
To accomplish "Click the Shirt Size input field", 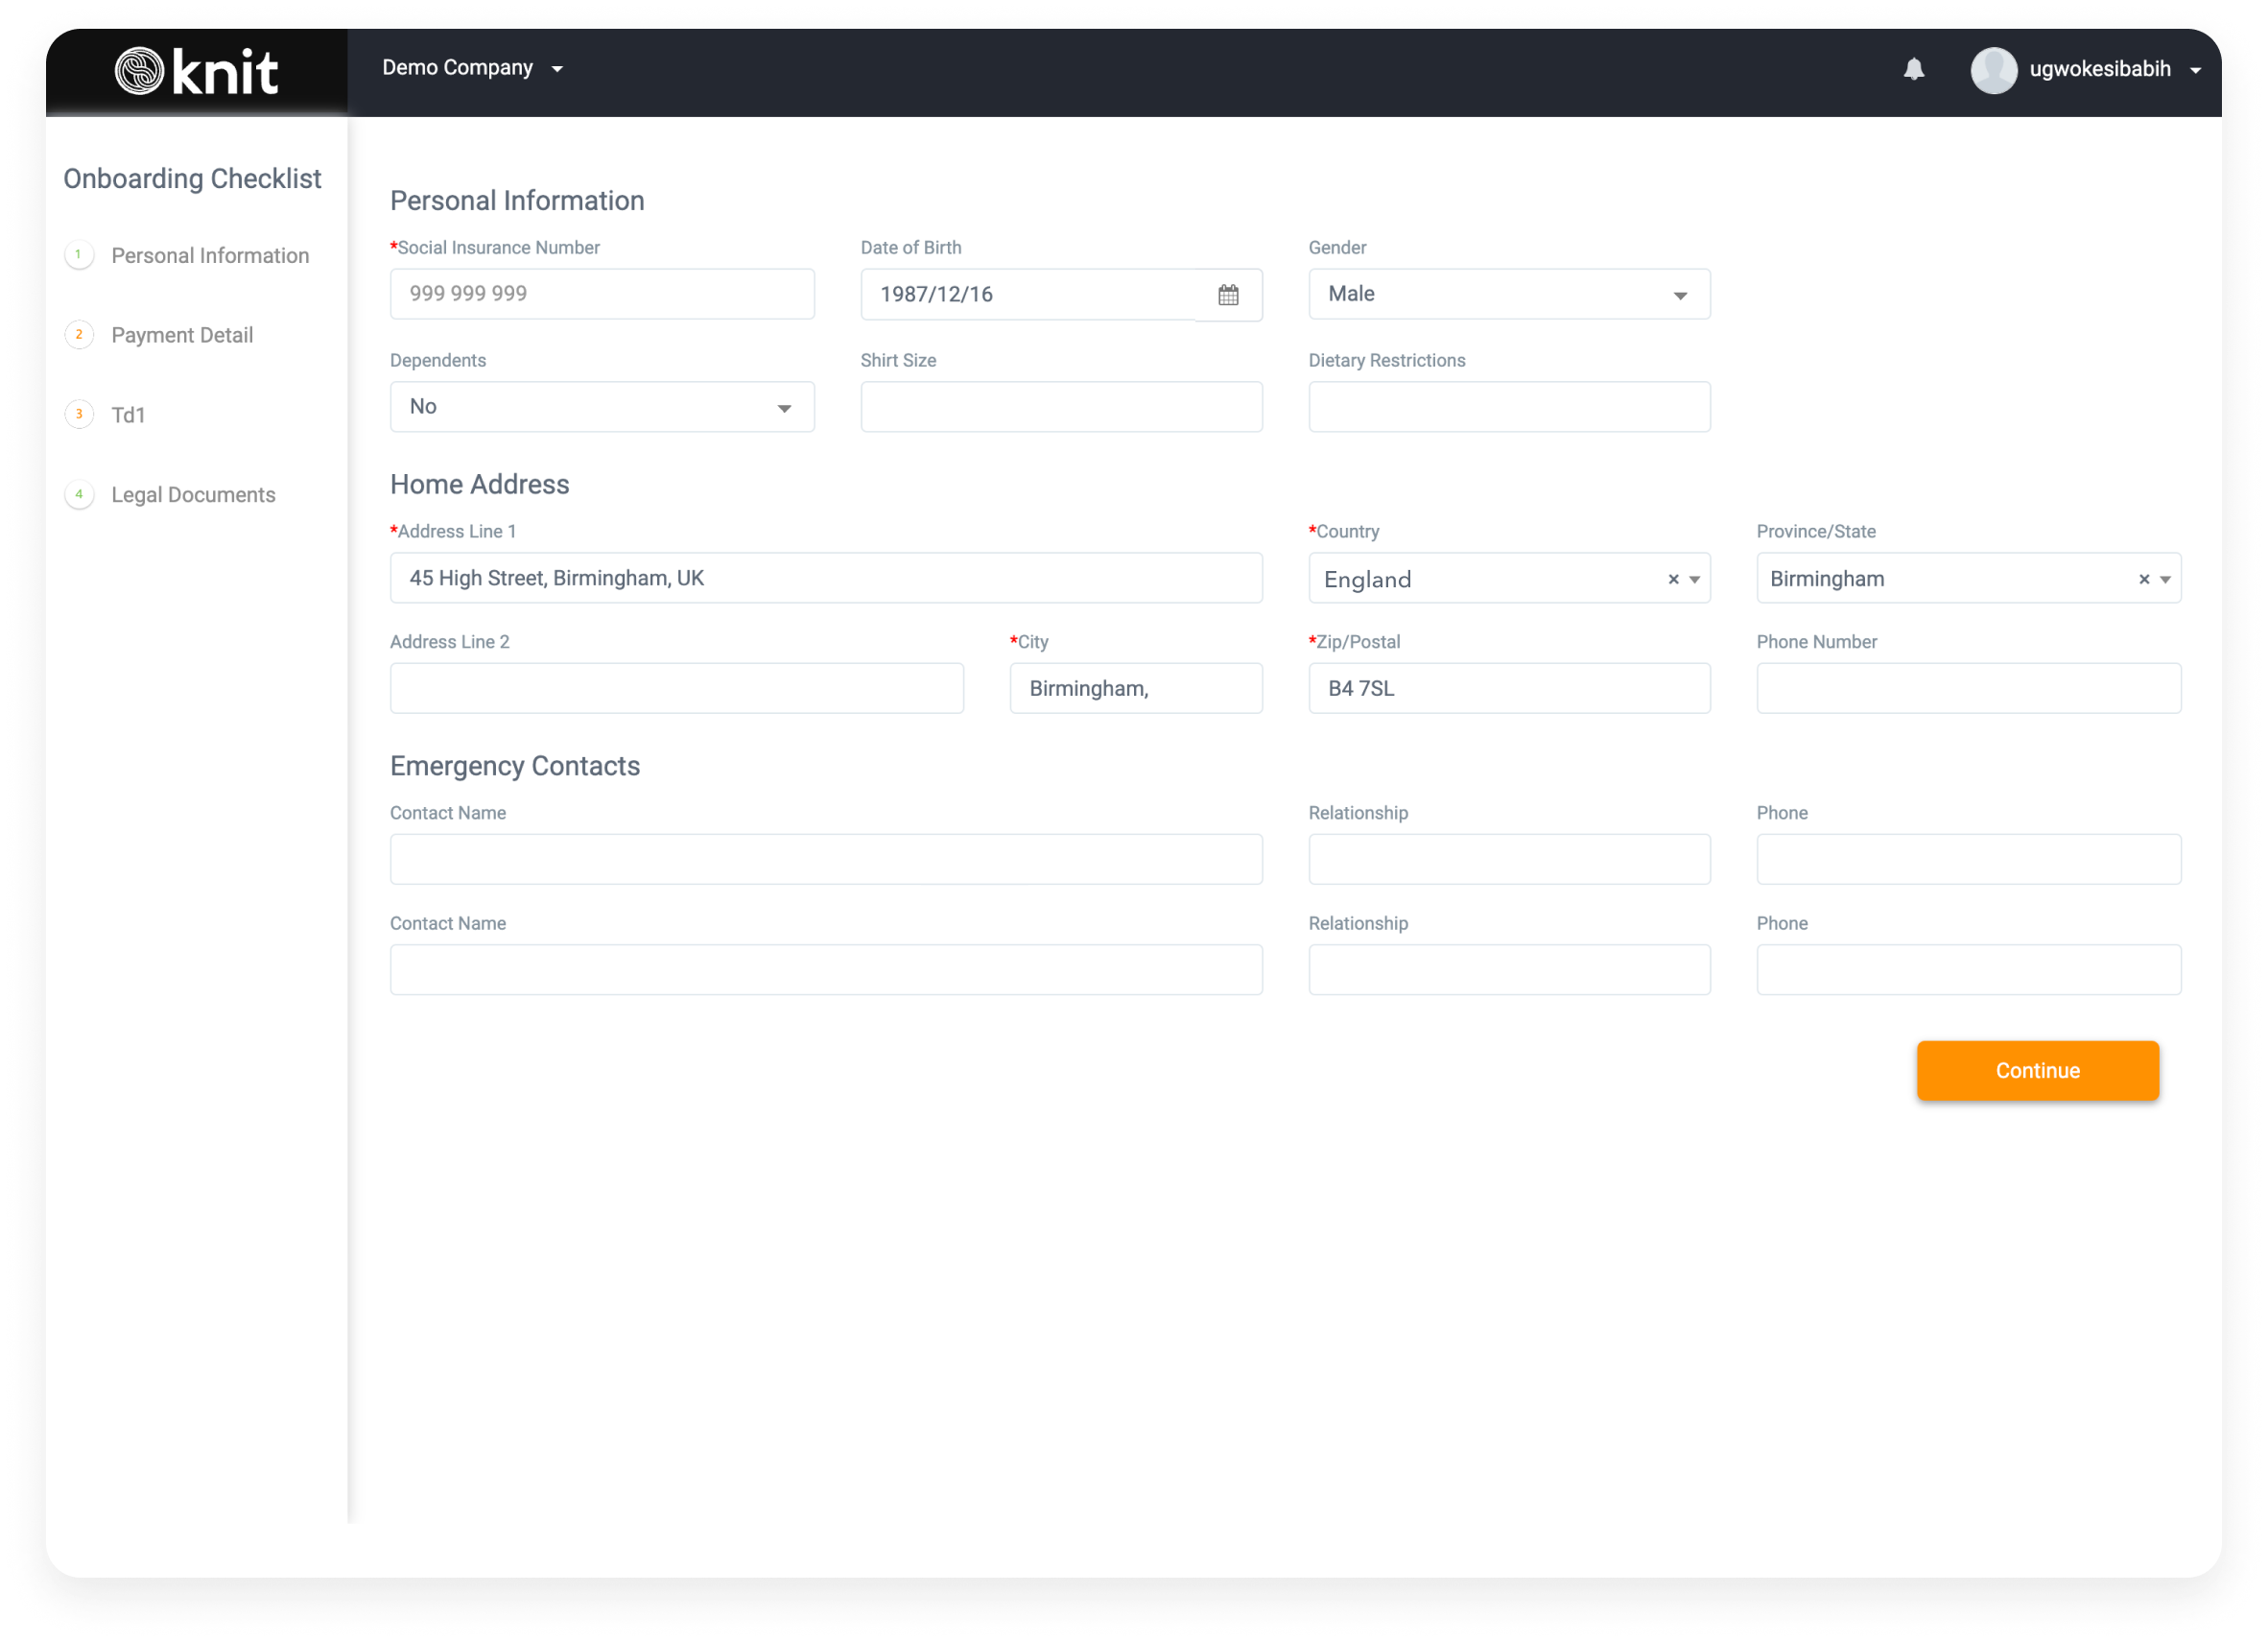I will click(x=1061, y=406).
